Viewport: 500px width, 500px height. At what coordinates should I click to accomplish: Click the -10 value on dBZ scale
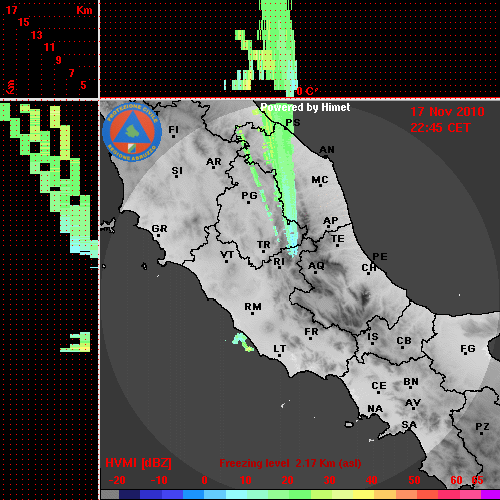pos(159,480)
